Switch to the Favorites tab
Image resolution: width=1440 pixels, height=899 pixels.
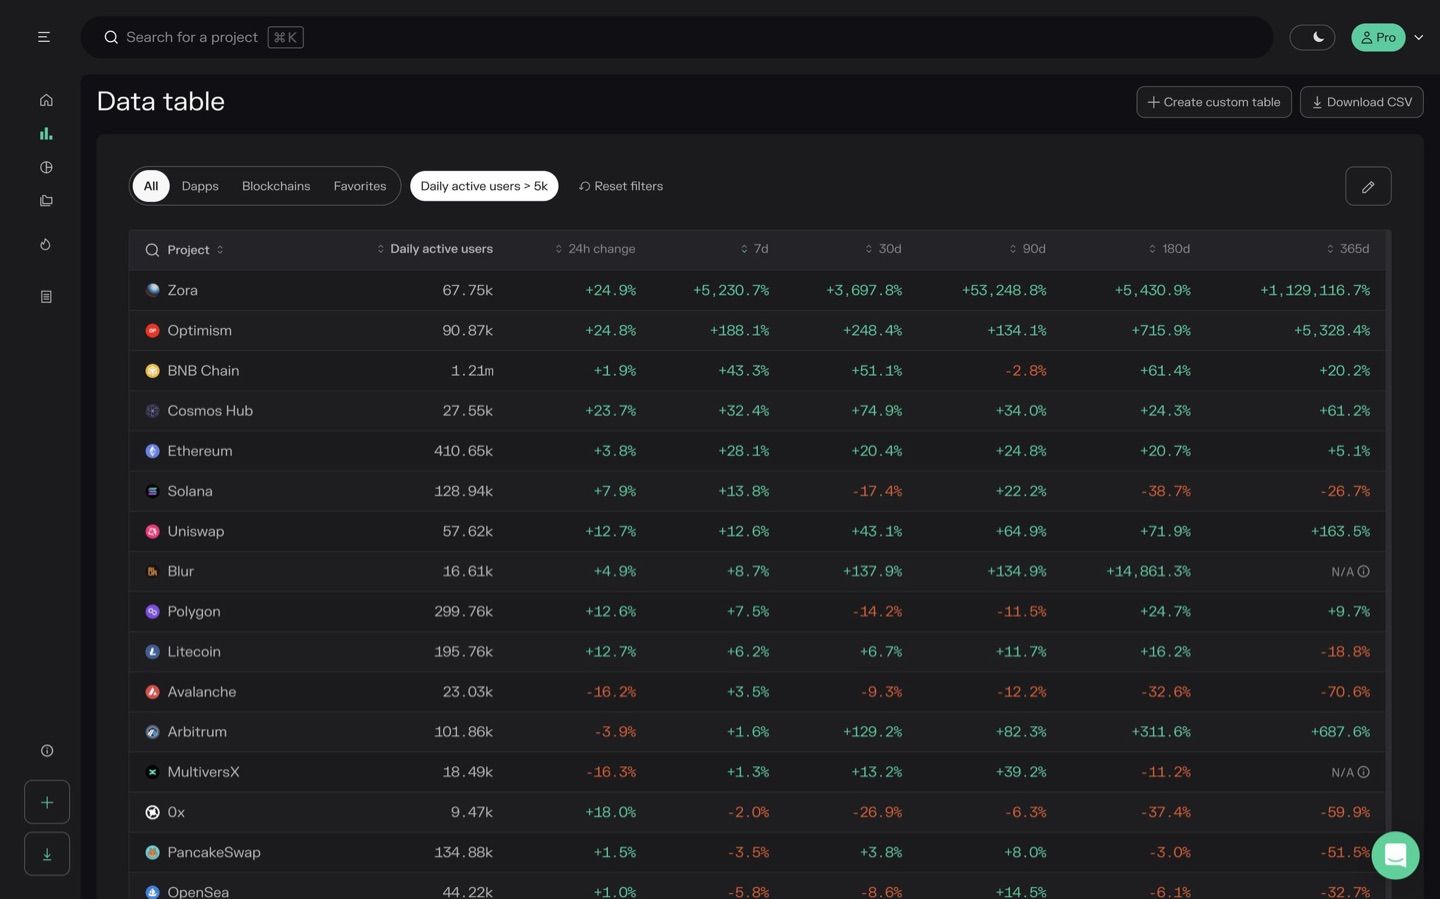[x=360, y=186]
